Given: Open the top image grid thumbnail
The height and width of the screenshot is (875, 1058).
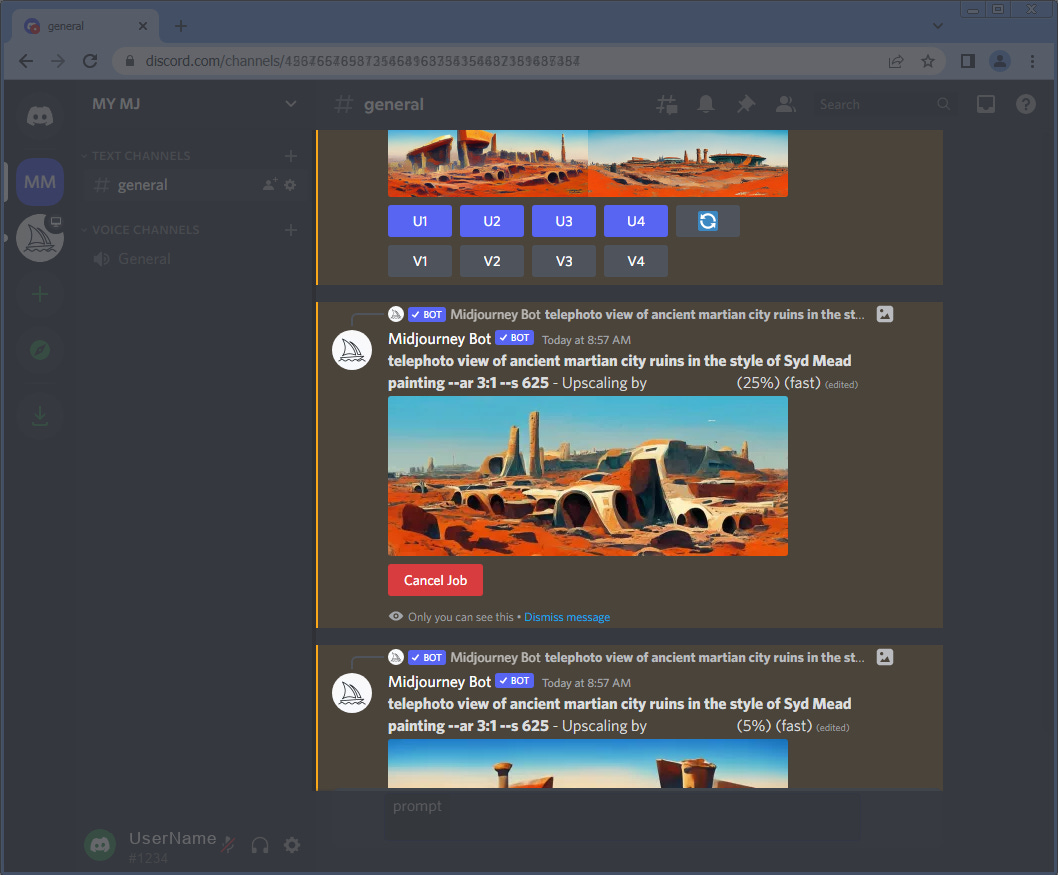Looking at the screenshot, I should (x=588, y=163).
